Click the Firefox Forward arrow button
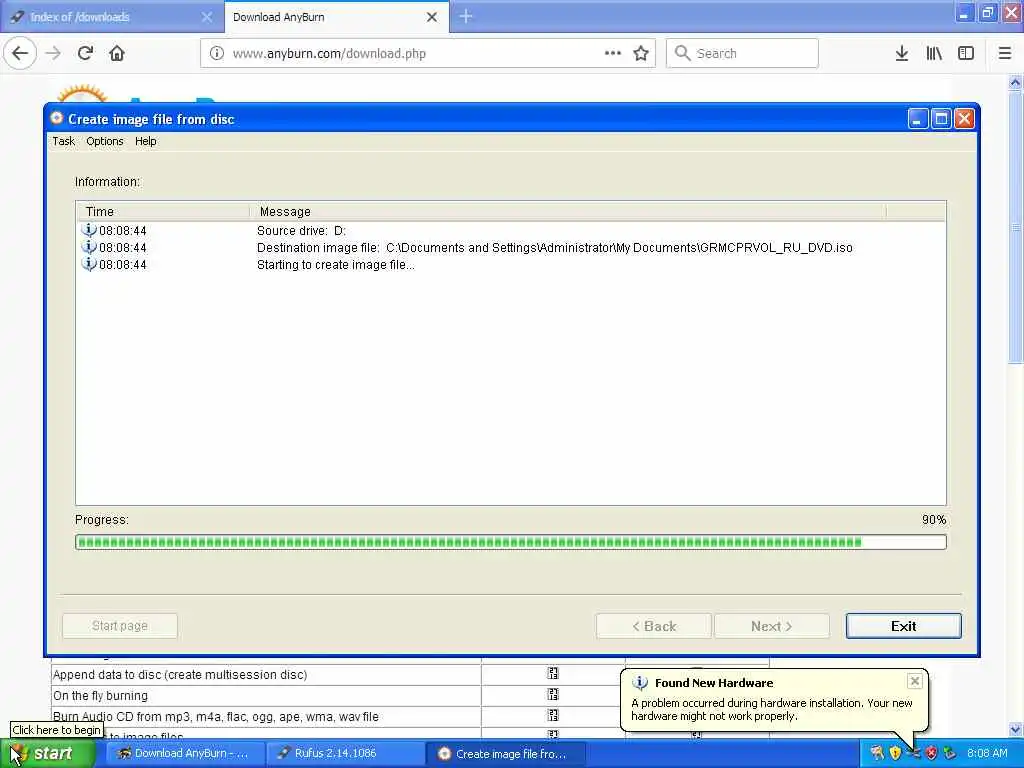This screenshot has width=1024, height=768. coord(54,53)
